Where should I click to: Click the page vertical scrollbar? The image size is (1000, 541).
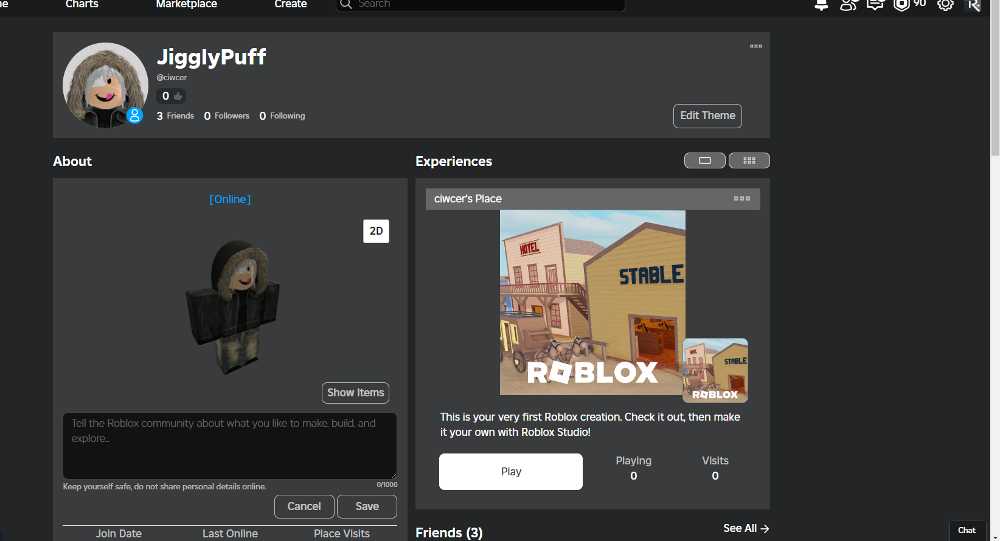tap(994, 77)
